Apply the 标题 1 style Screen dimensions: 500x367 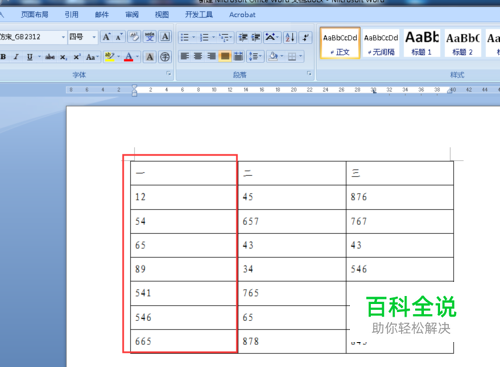point(422,43)
